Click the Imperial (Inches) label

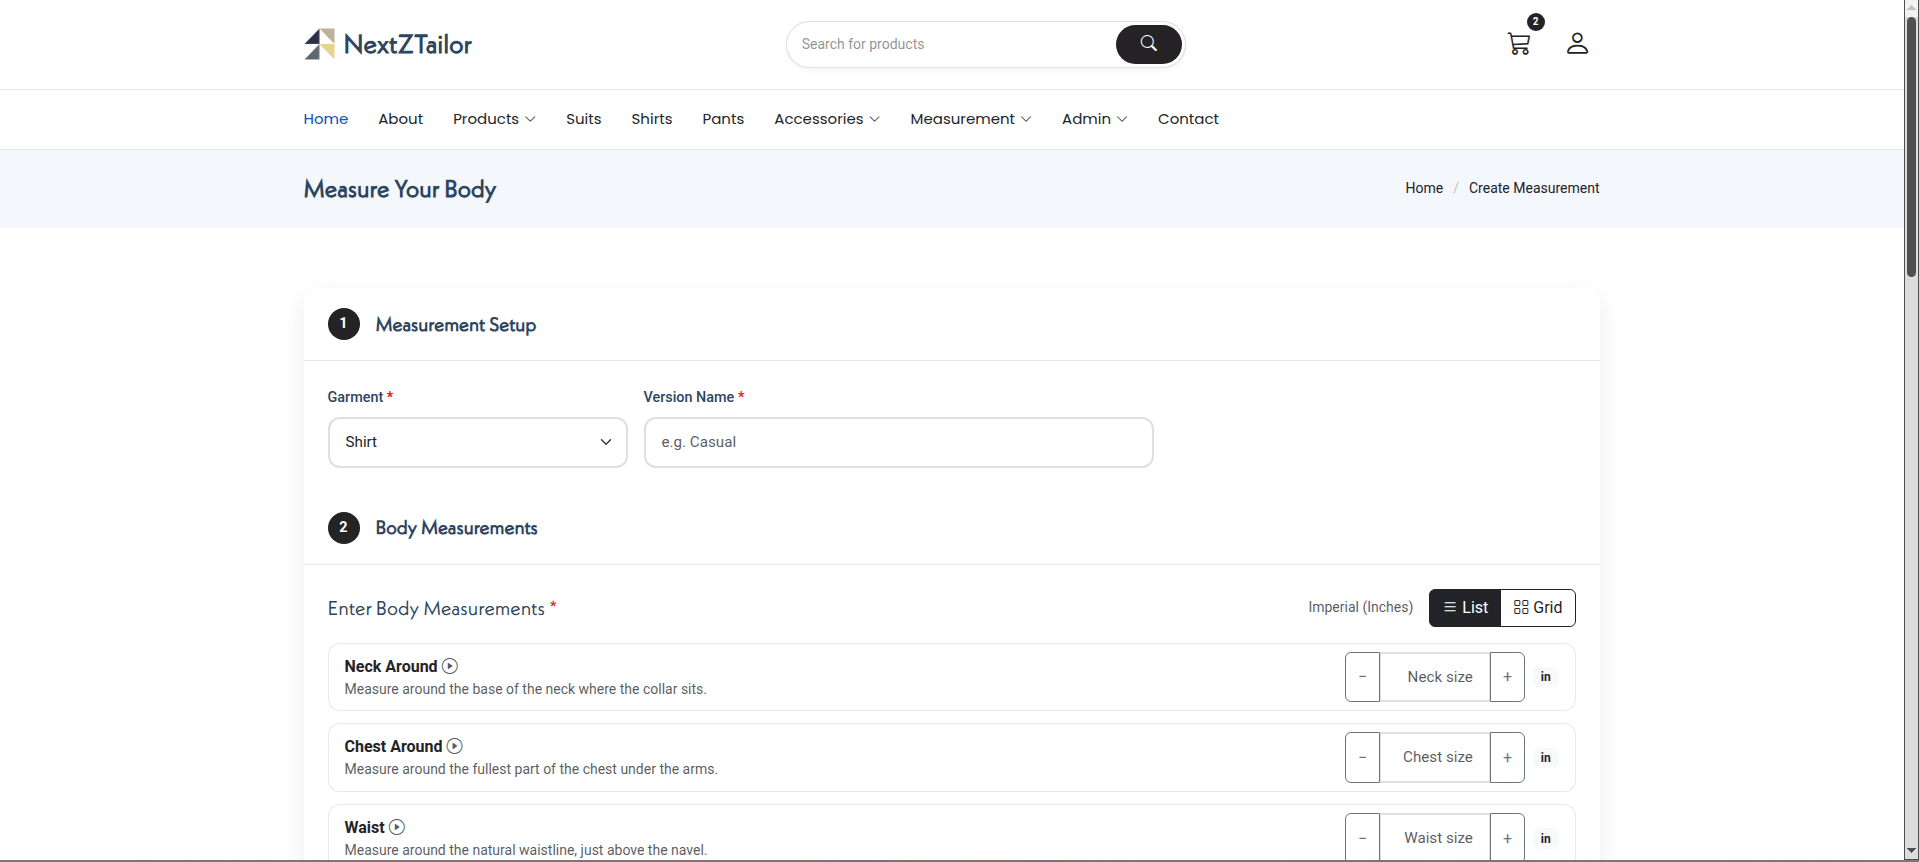1361,607
